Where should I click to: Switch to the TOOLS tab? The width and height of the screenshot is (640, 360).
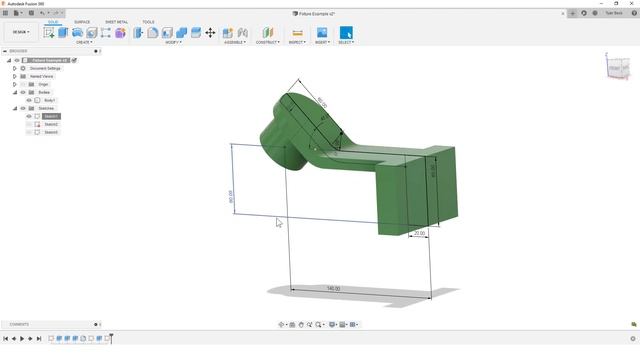click(148, 22)
